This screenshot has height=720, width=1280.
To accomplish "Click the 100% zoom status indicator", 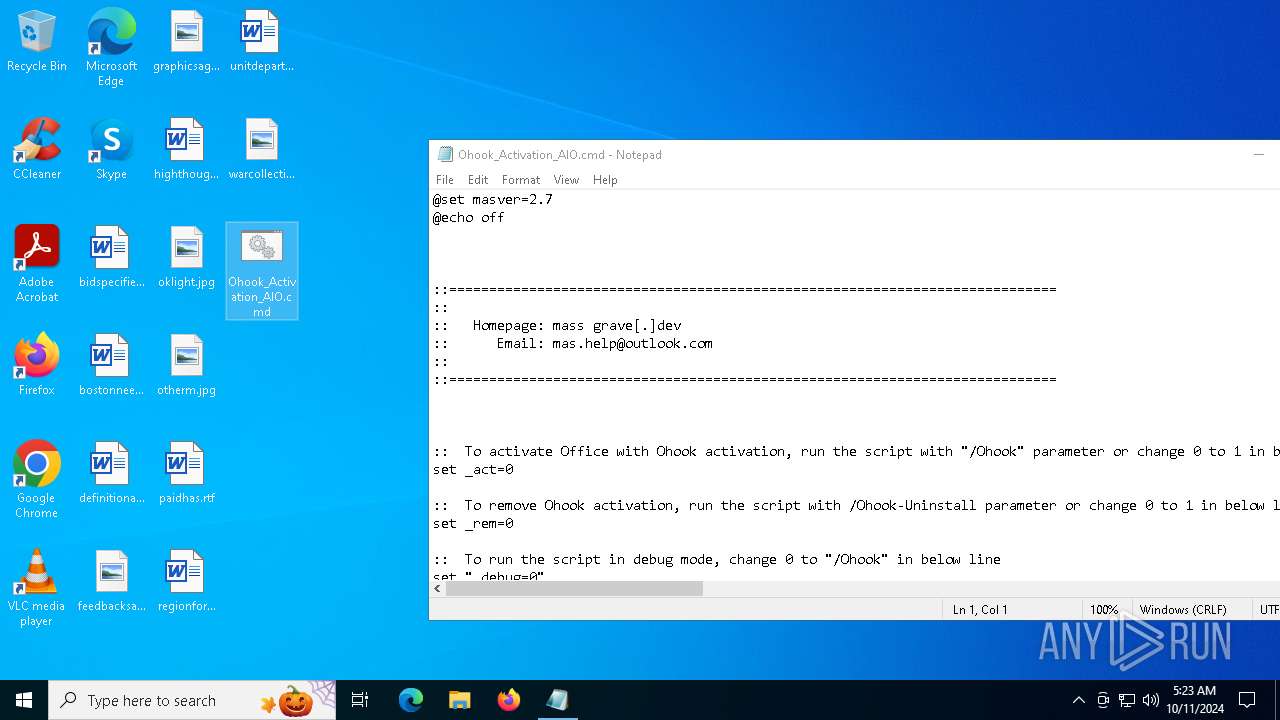I will point(1104,609).
